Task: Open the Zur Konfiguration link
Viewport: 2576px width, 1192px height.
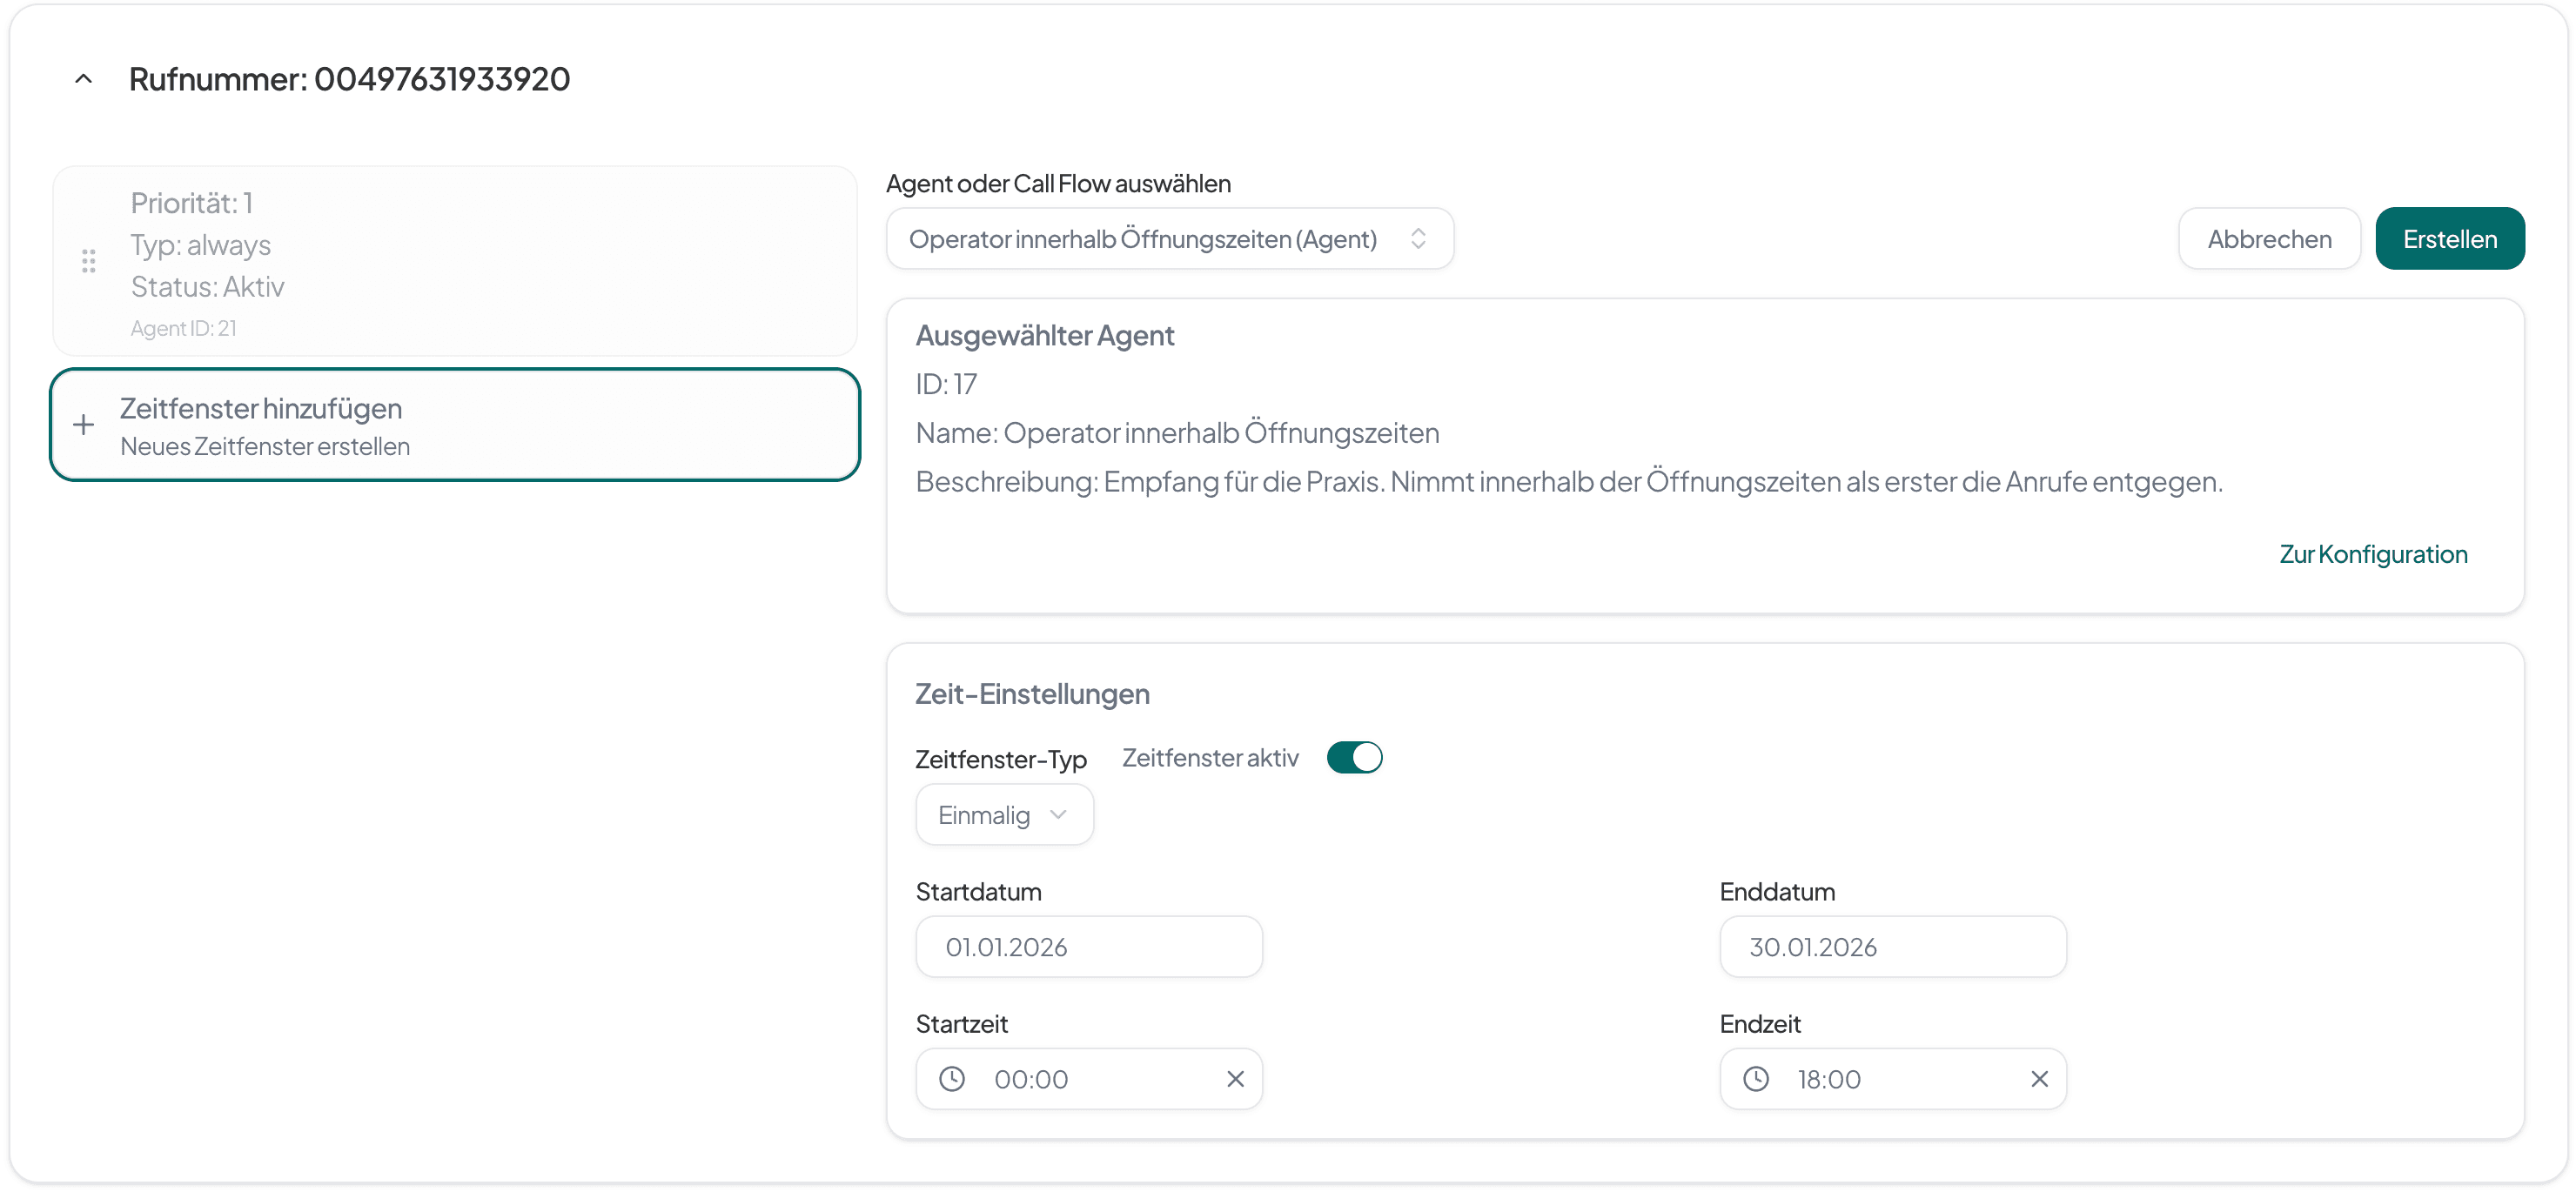Action: pos(2372,554)
